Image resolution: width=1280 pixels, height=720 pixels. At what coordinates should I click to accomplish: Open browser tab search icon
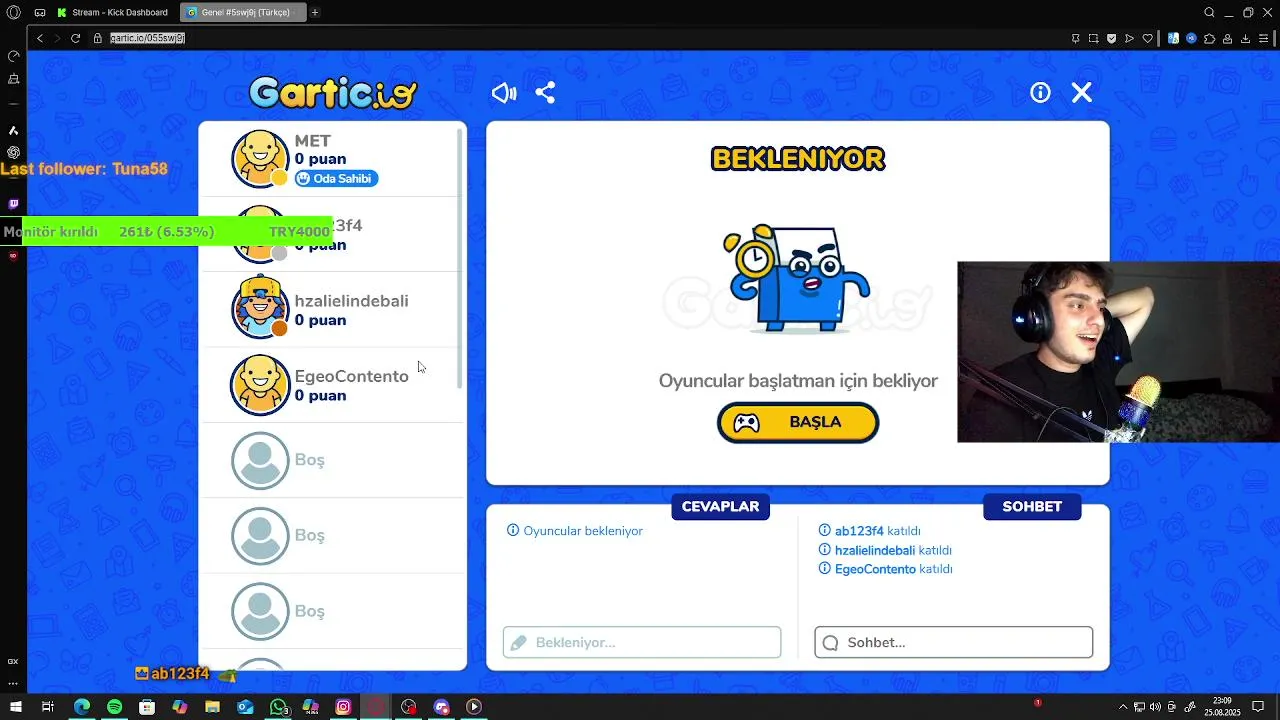point(1209,12)
